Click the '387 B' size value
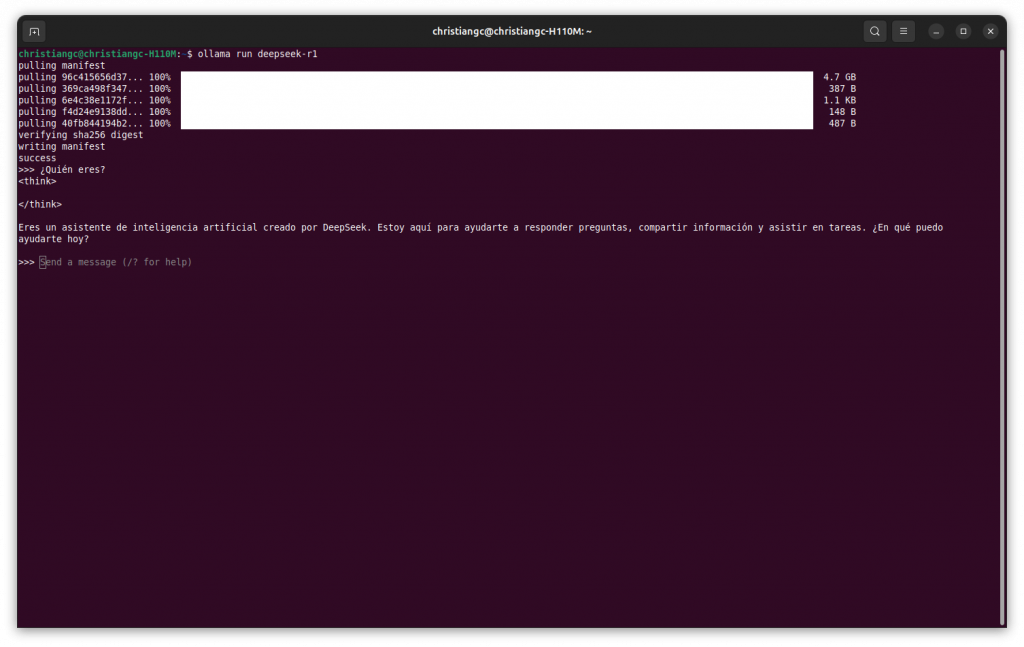Screen dimensions: 1024x647 point(842,89)
